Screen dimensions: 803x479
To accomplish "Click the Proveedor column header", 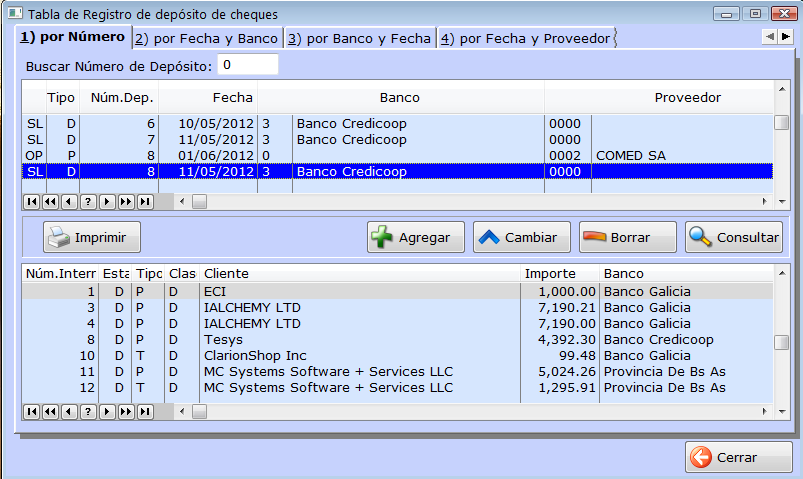I will tap(659, 97).
